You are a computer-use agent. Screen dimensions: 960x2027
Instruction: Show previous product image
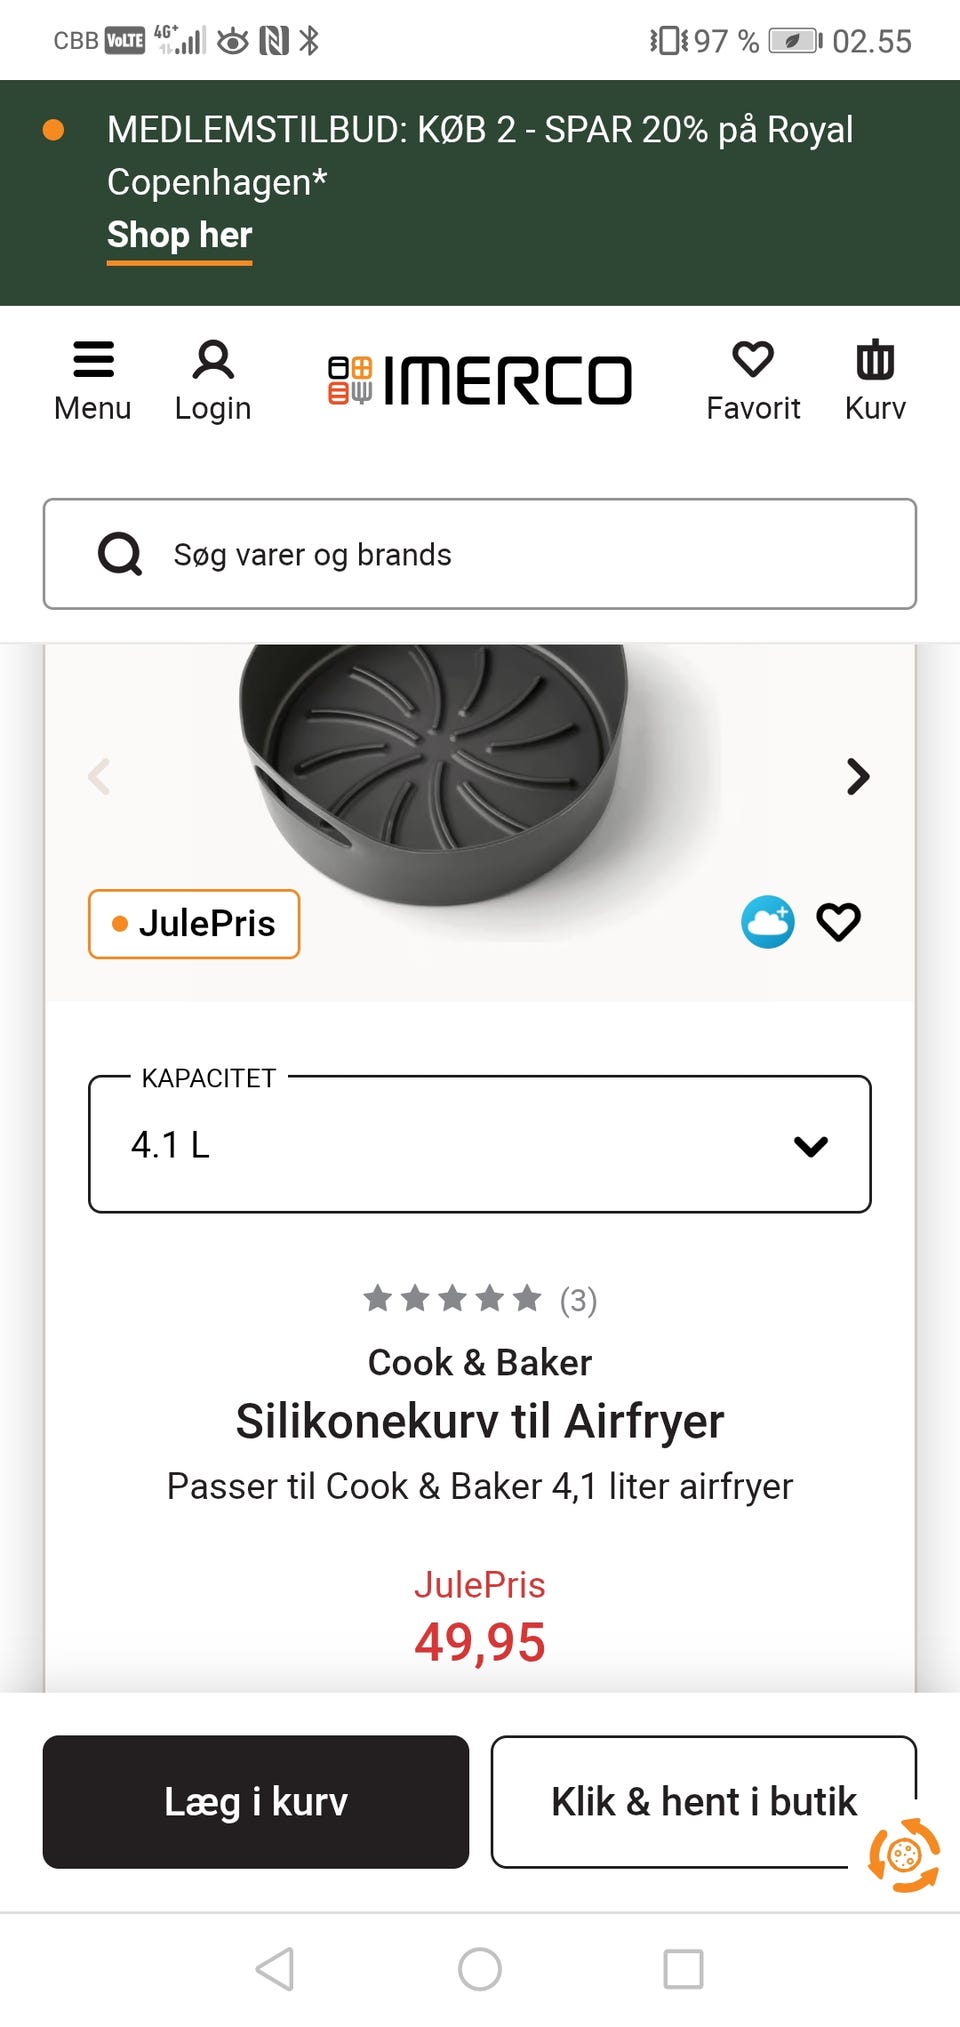pos(99,776)
